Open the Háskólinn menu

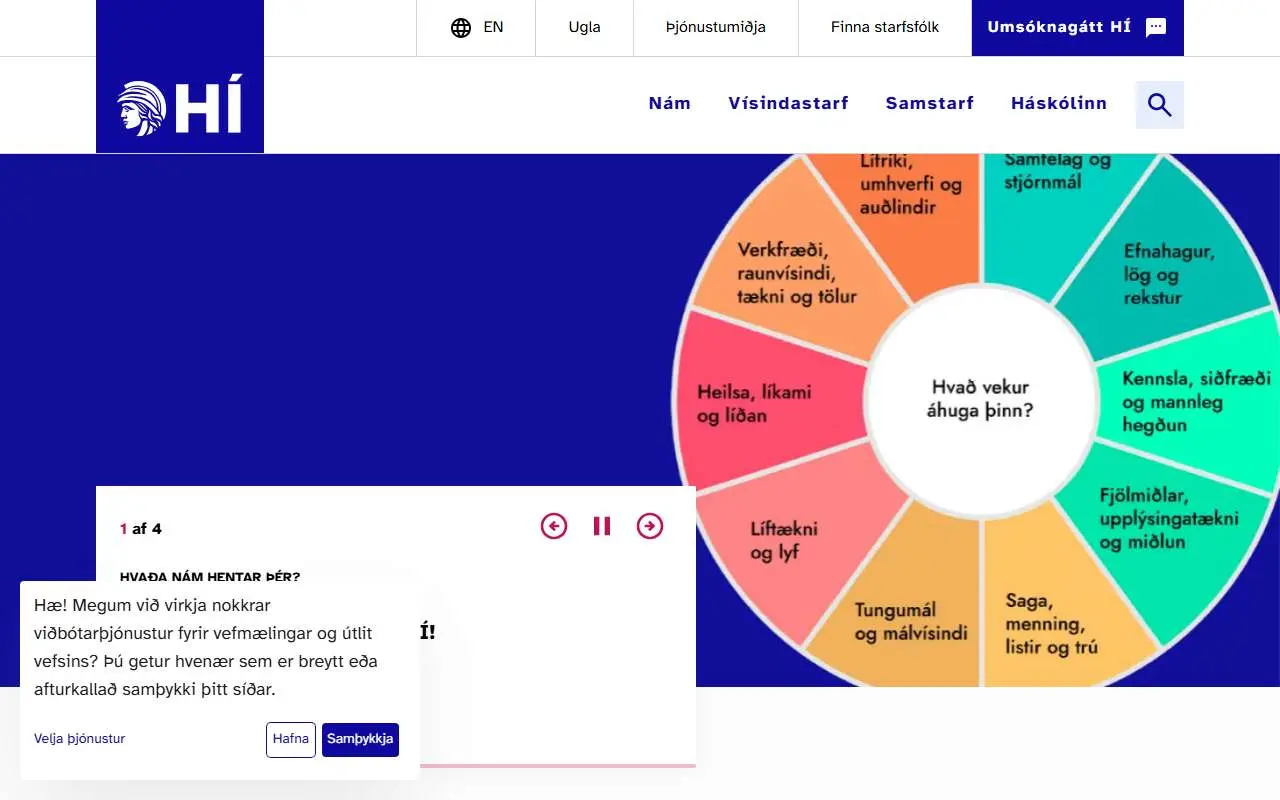coord(1059,103)
